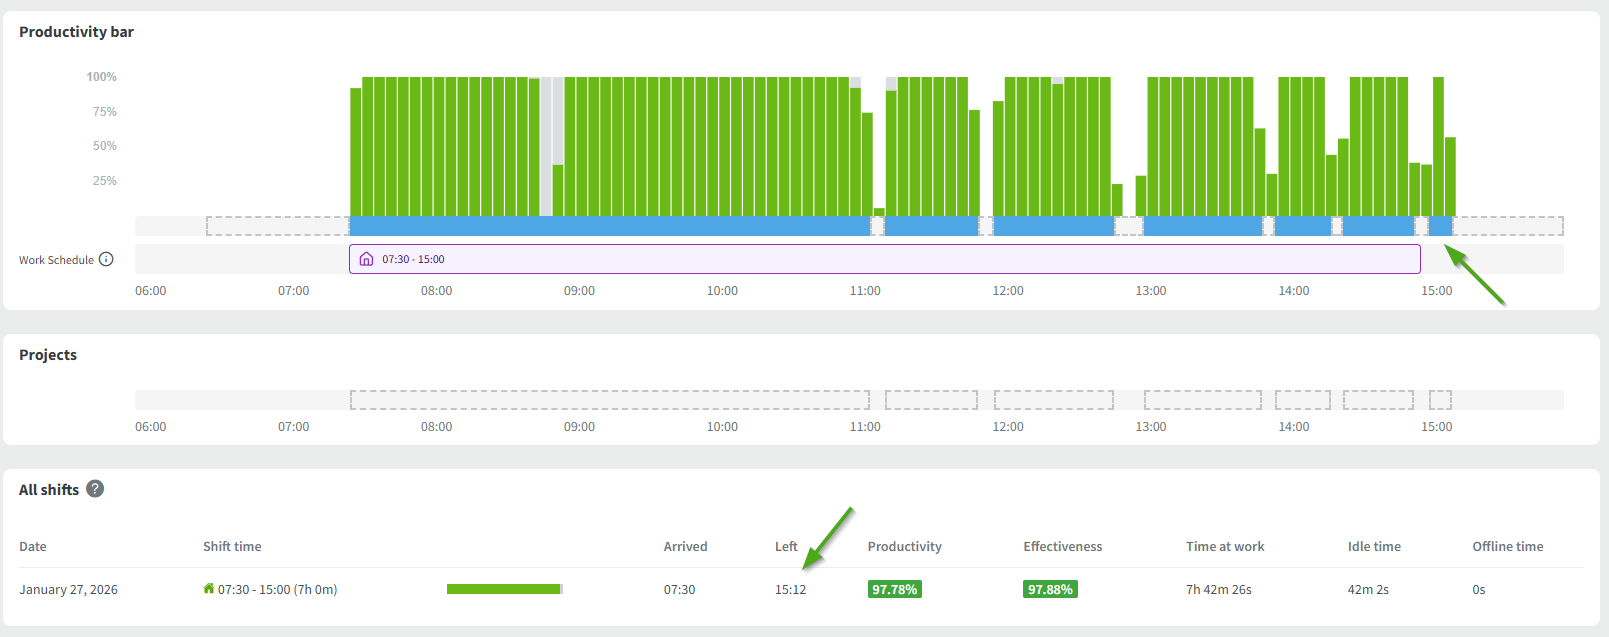
Task: Click the Offline time column header
Action: point(1507,546)
